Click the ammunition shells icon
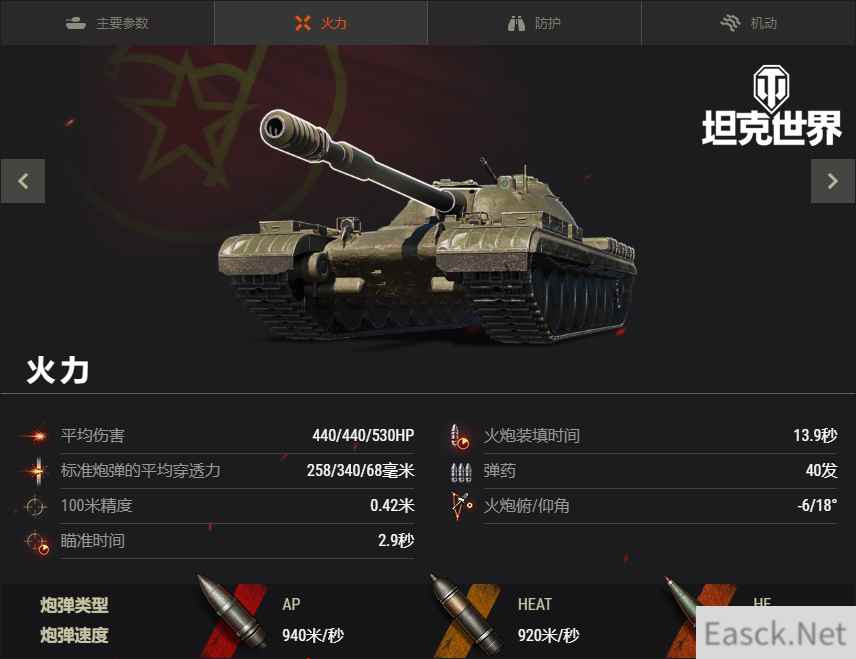This screenshot has height=659, width=856. click(461, 472)
